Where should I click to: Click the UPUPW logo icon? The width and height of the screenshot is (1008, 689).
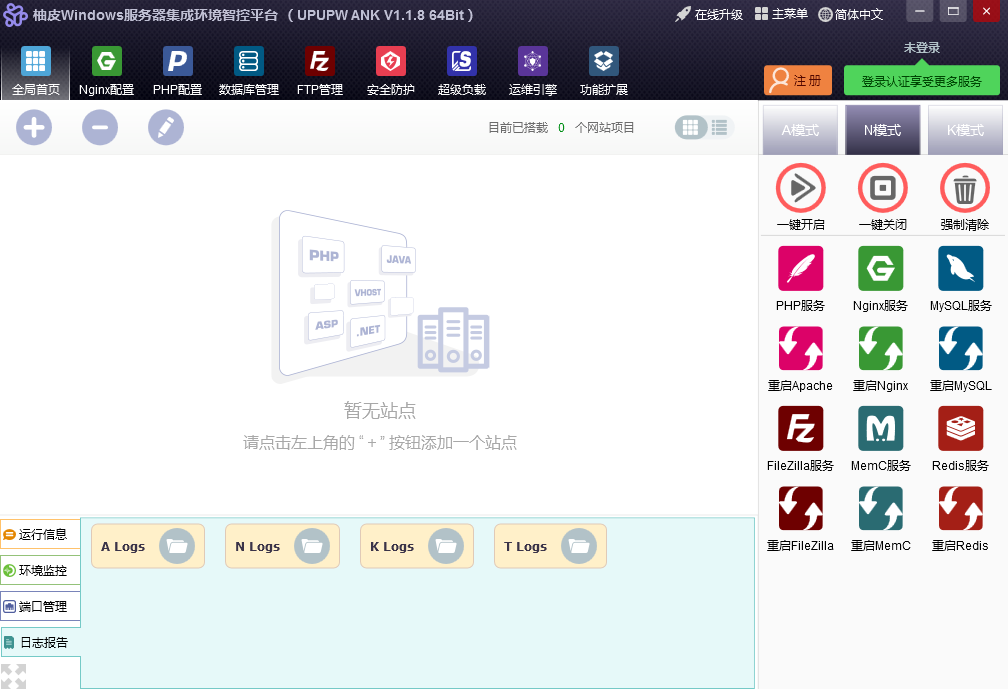[x=15, y=15]
